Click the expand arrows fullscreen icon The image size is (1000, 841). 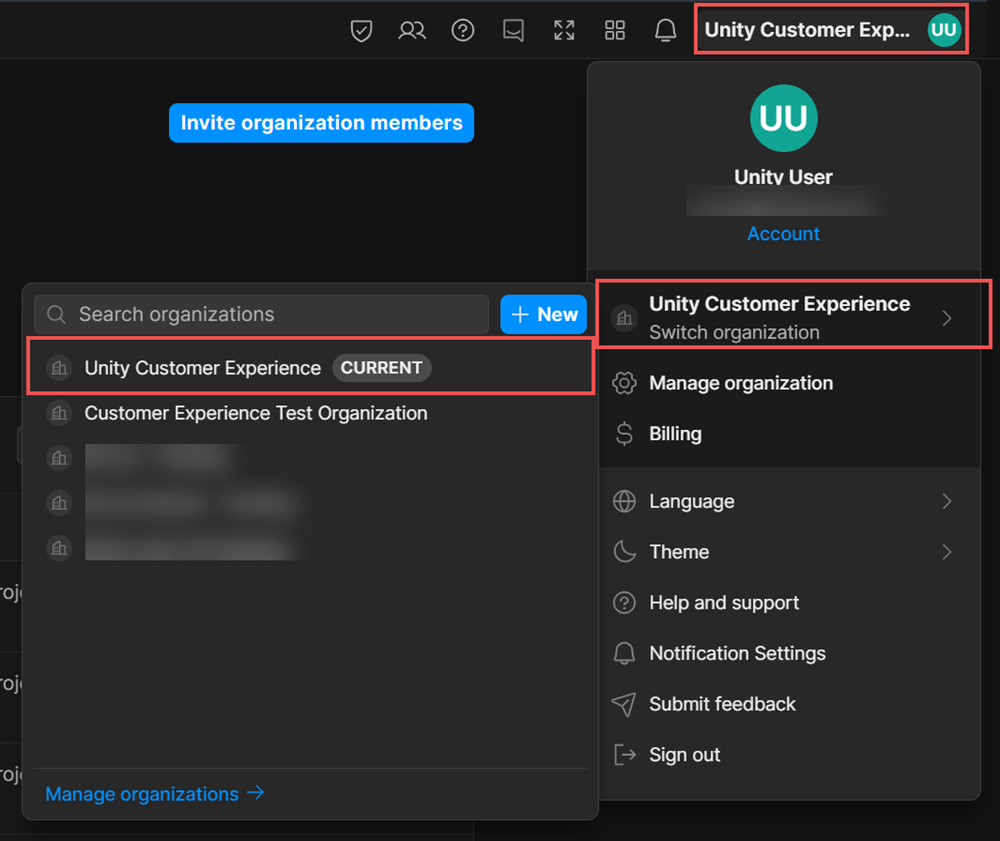[x=564, y=30]
